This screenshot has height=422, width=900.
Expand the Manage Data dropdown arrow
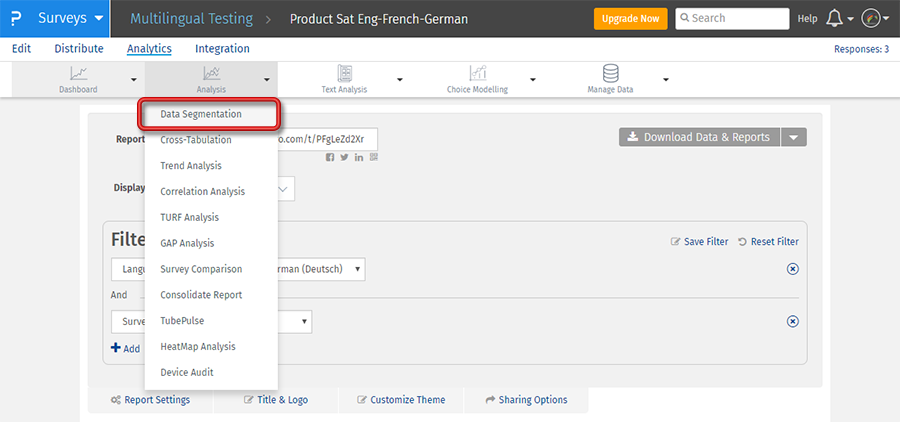pos(665,80)
